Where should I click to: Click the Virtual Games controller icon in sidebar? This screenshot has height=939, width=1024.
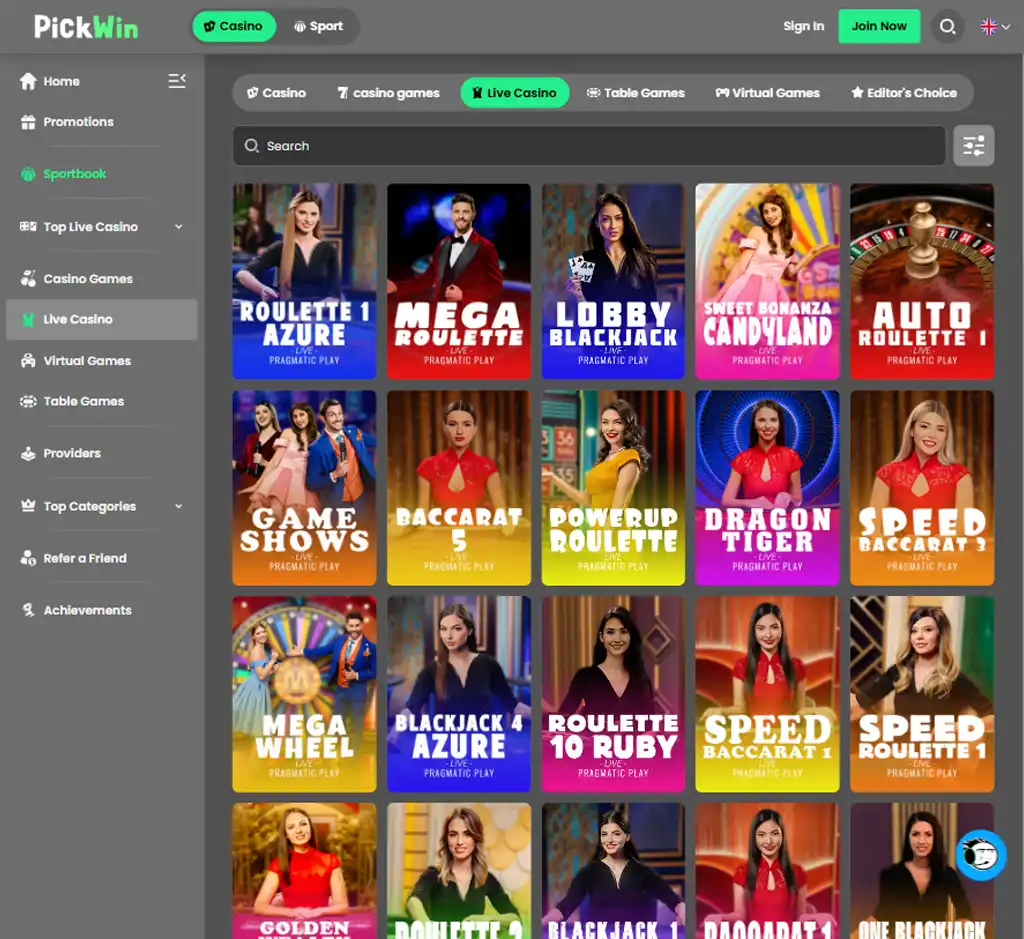tap(28, 360)
